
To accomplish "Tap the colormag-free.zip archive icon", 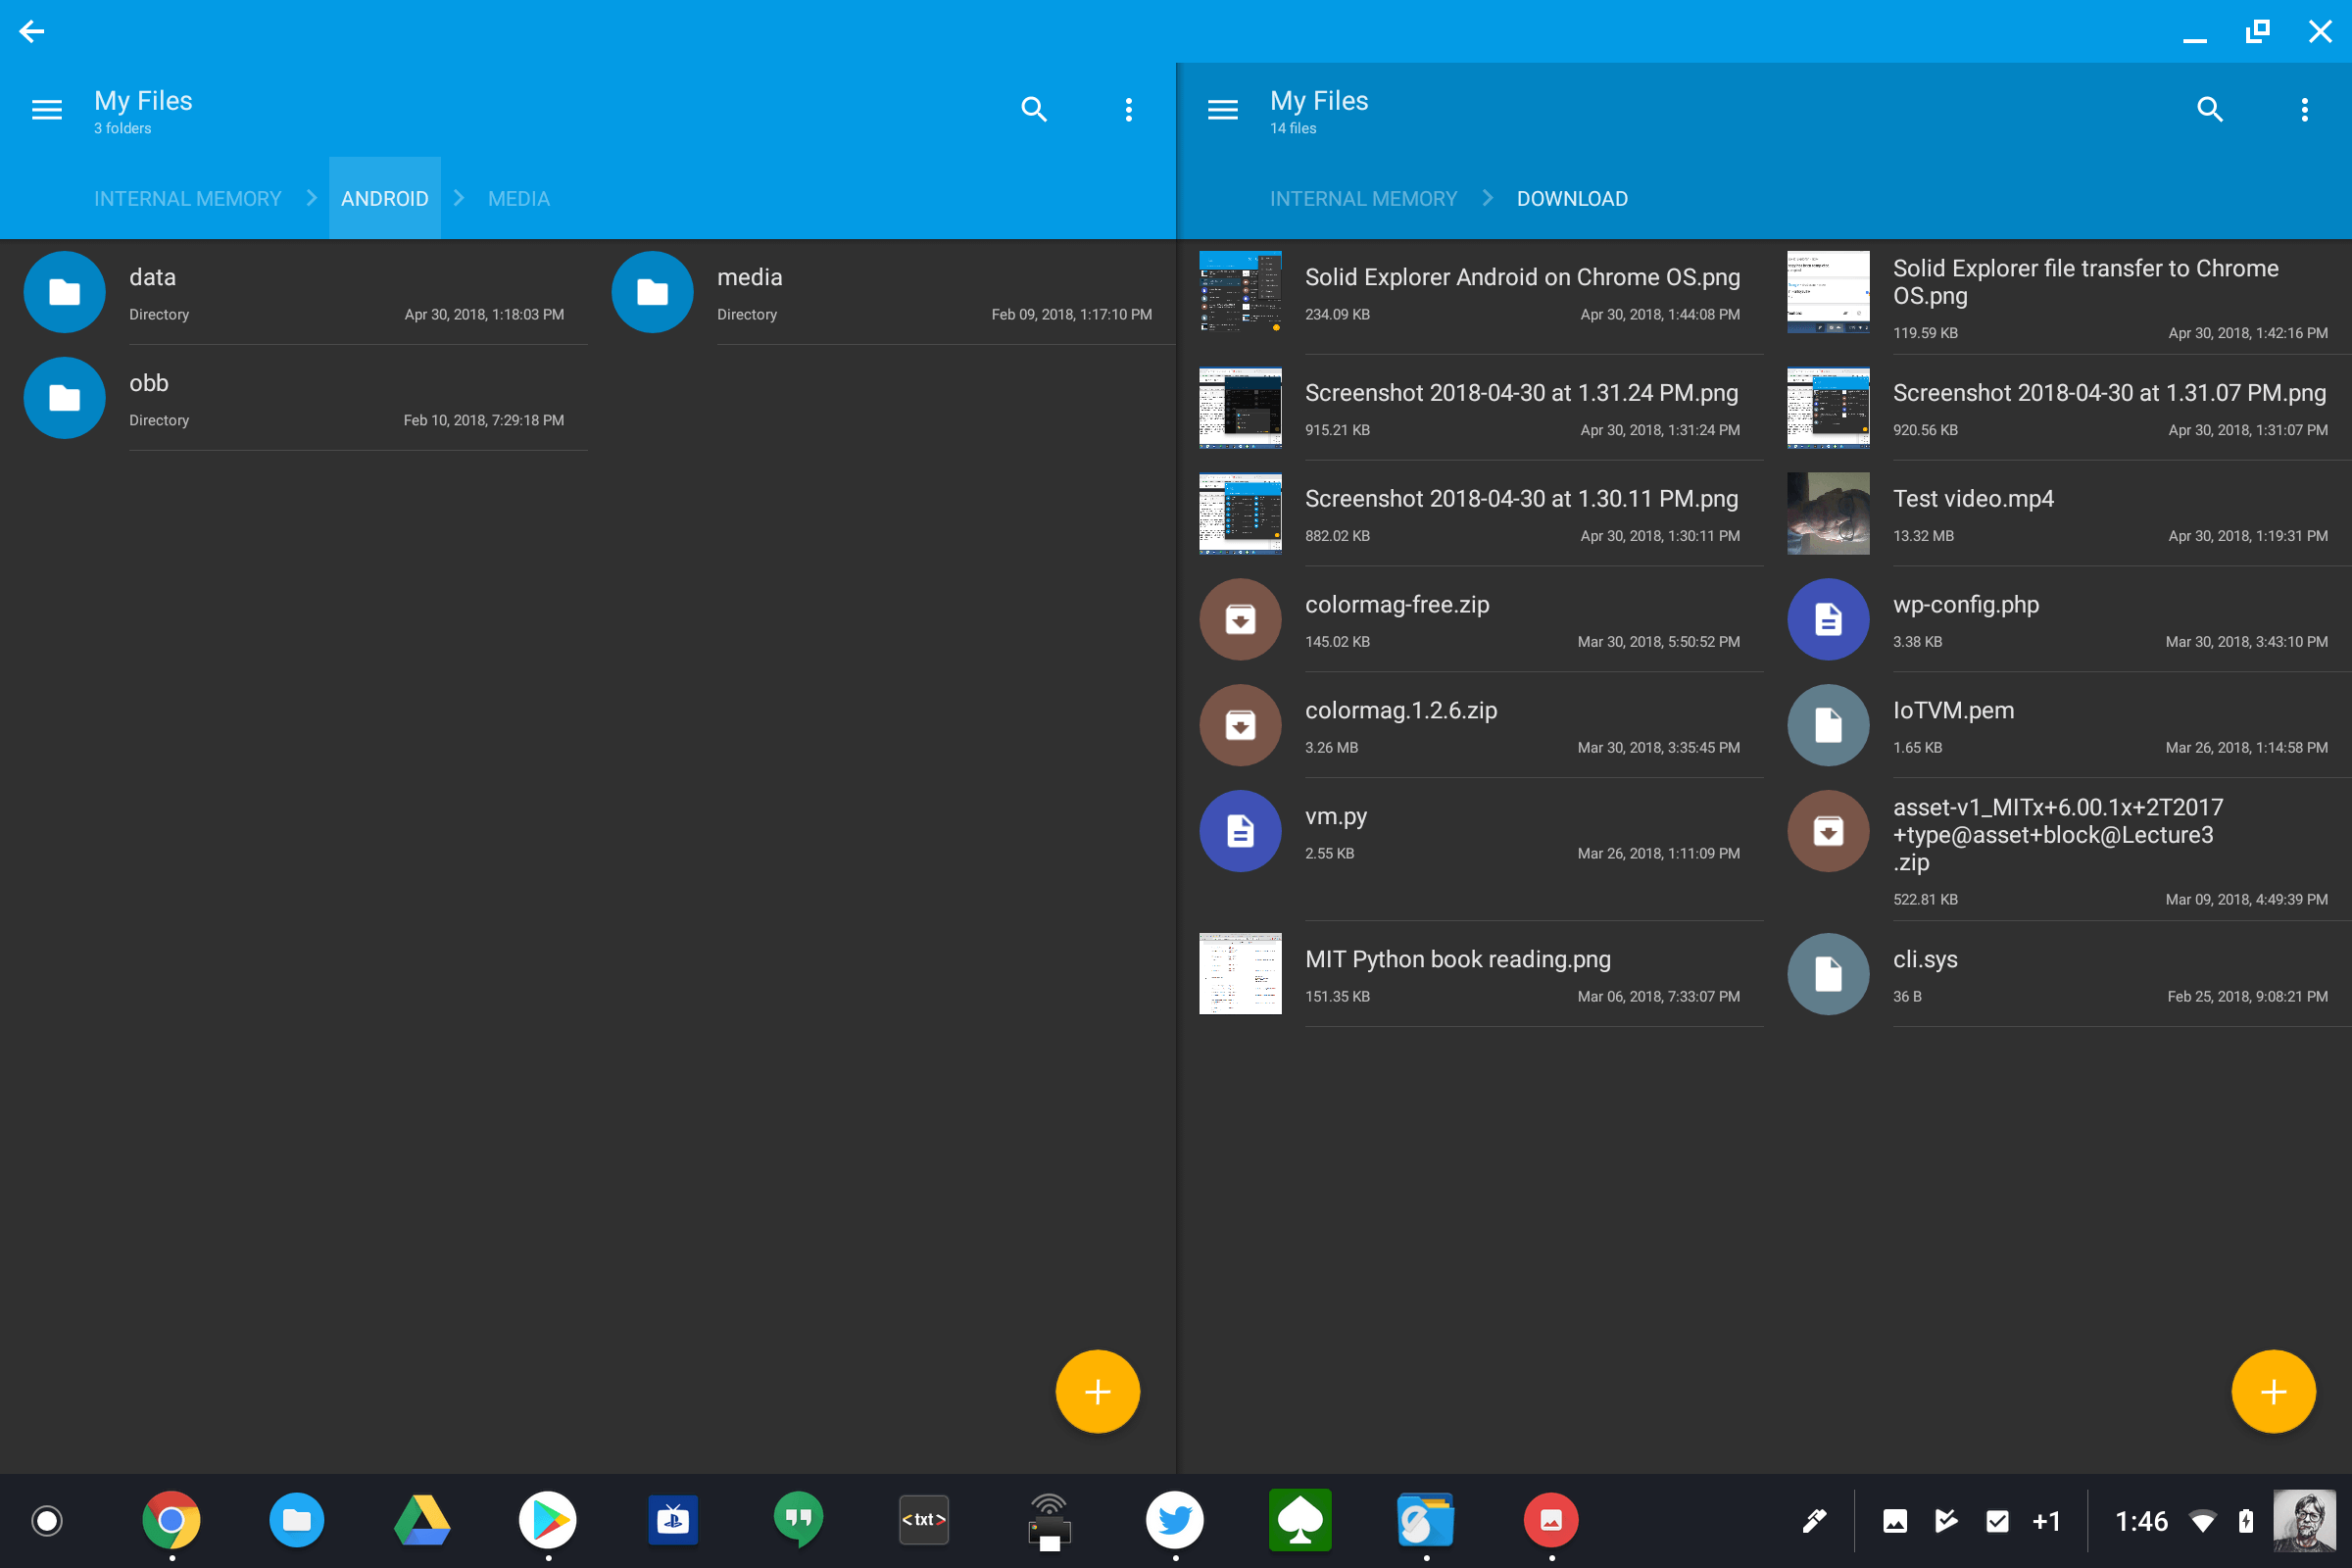I will (x=1241, y=619).
